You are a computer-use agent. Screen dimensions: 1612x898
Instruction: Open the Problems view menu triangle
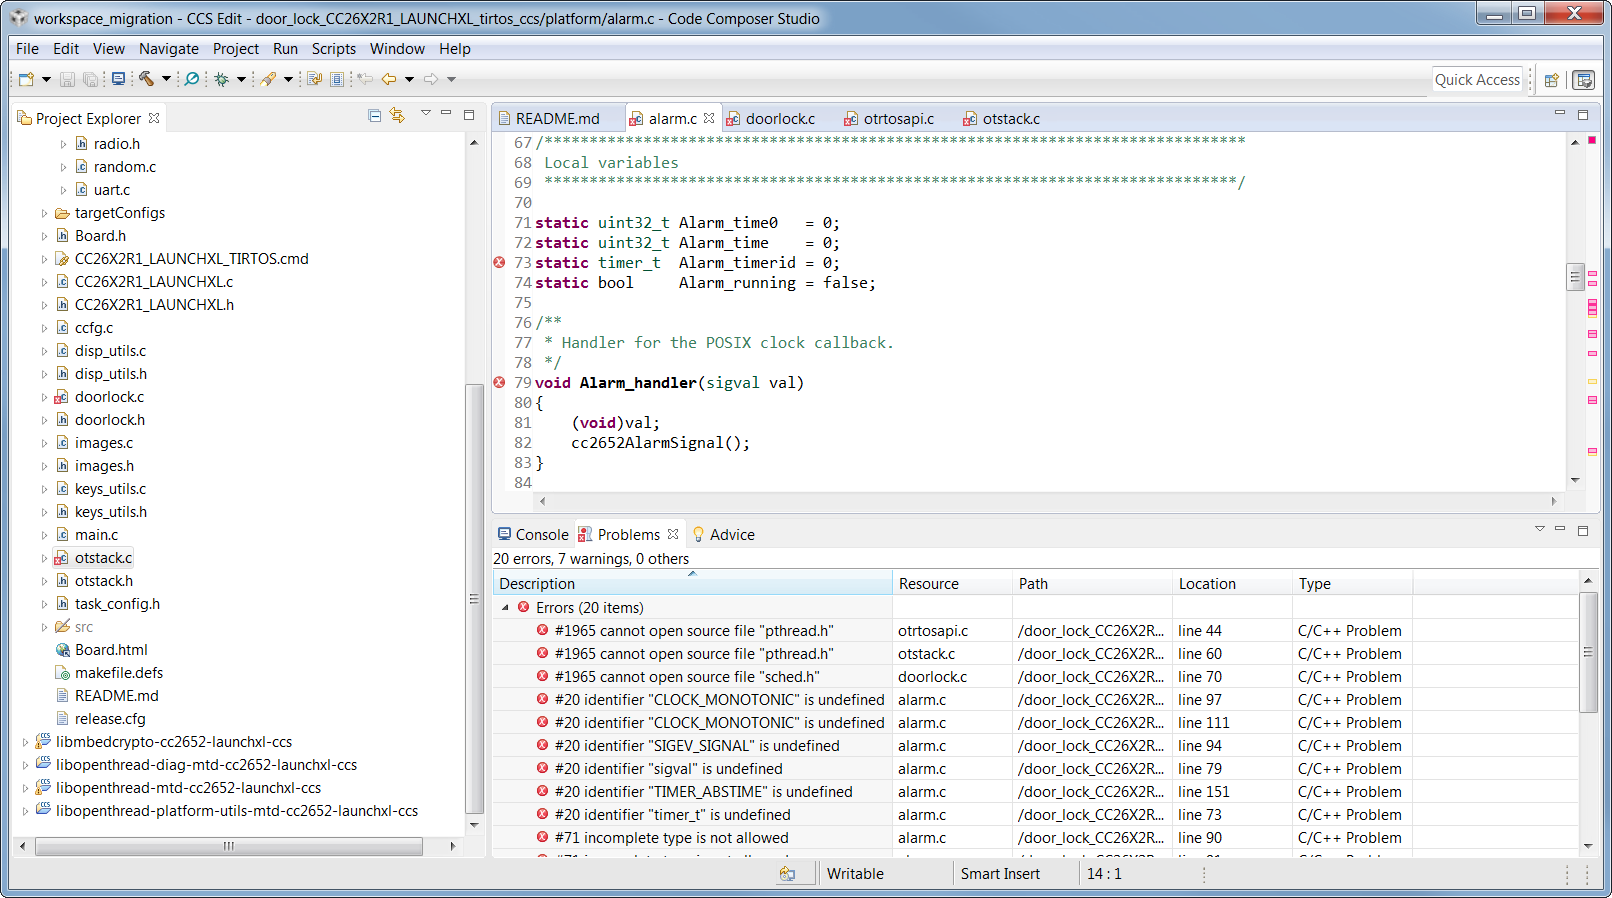[x=1540, y=529]
